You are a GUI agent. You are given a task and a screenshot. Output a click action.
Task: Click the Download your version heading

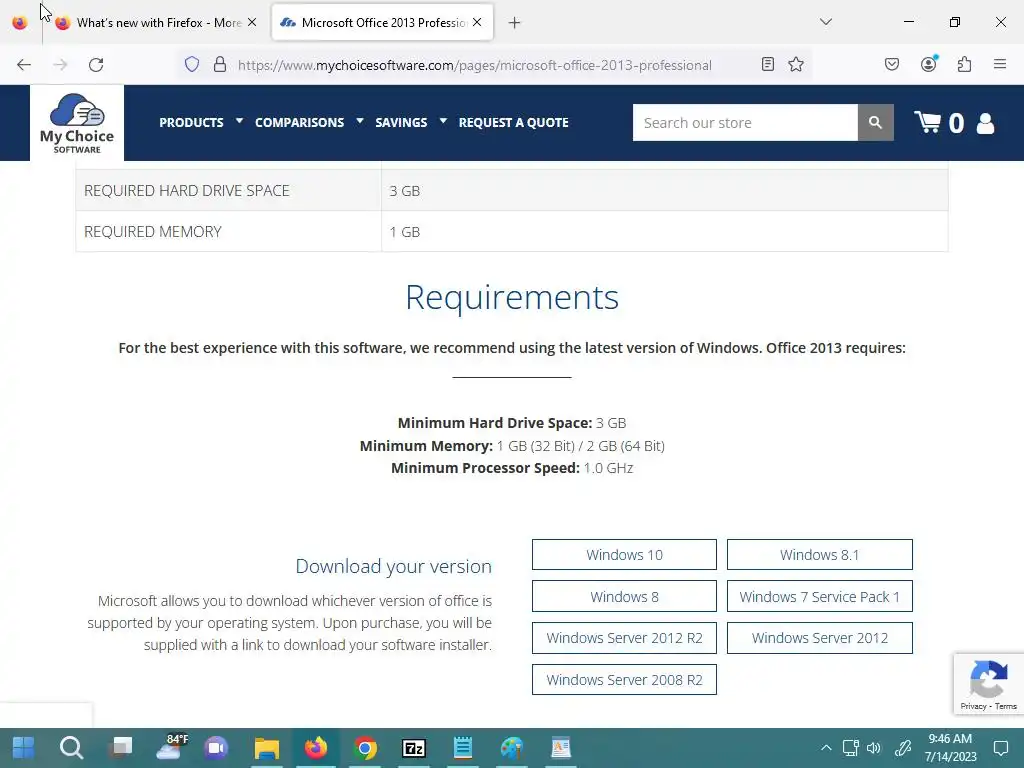393,566
